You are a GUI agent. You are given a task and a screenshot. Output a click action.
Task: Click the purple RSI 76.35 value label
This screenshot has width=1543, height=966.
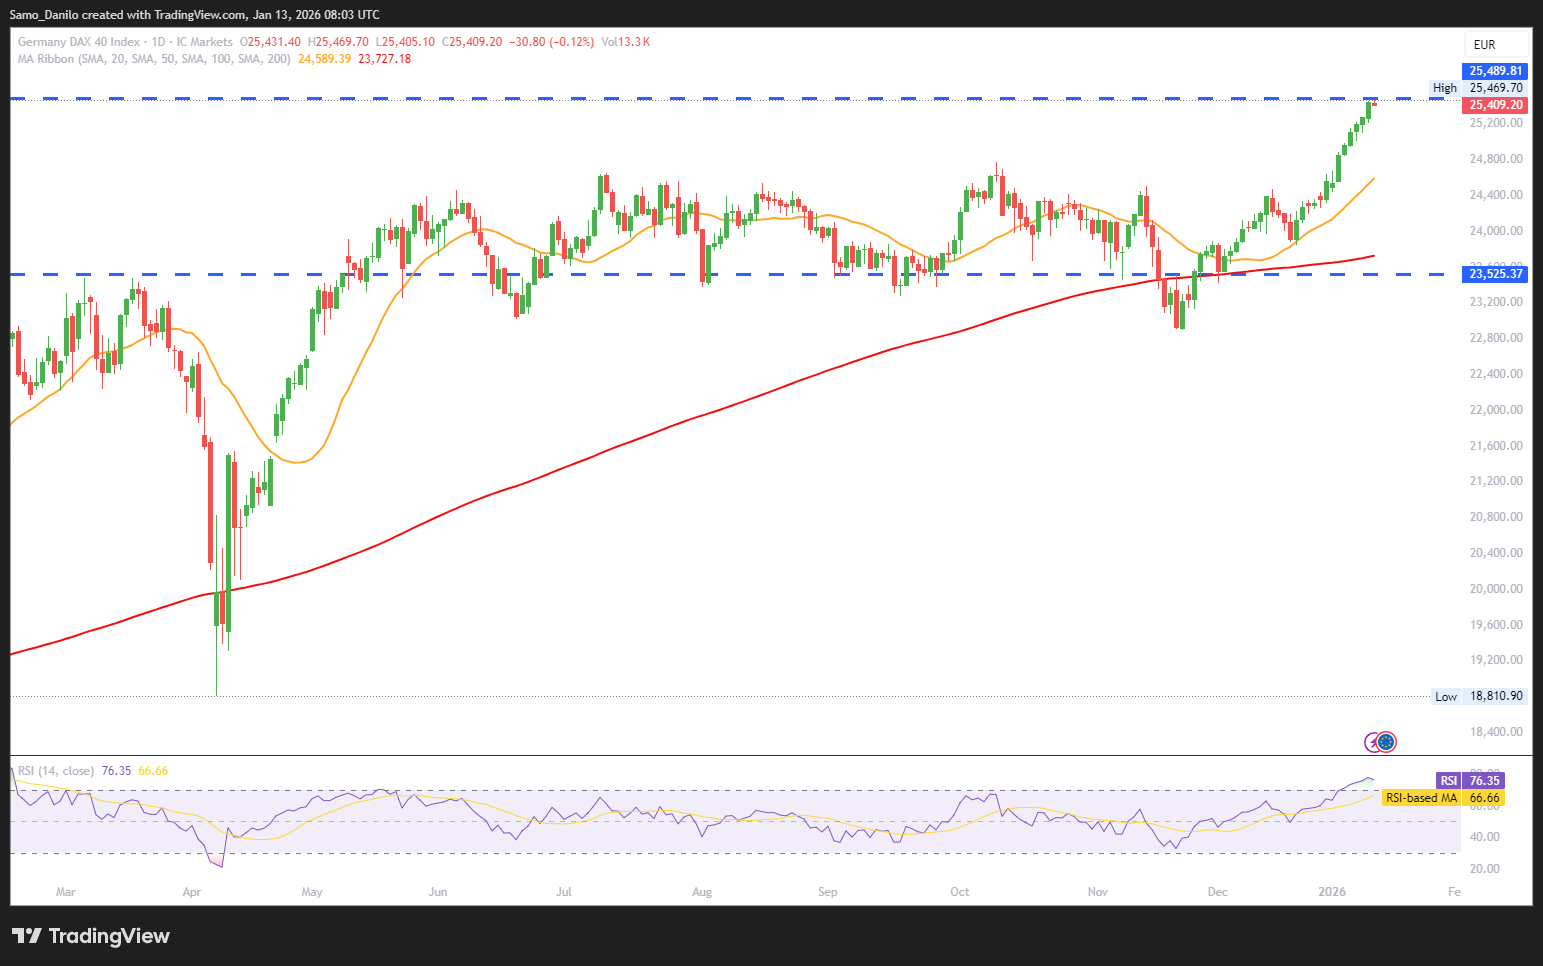pyautogui.click(x=1470, y=781)
